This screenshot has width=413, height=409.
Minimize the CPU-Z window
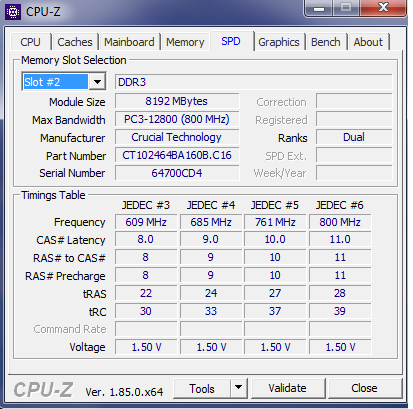point(319,8)
